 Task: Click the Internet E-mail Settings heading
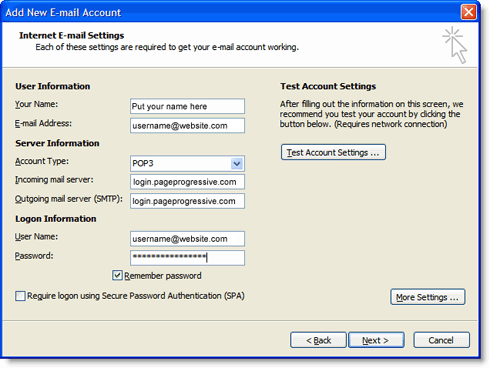pyautogui.click(x=72, y=35)
